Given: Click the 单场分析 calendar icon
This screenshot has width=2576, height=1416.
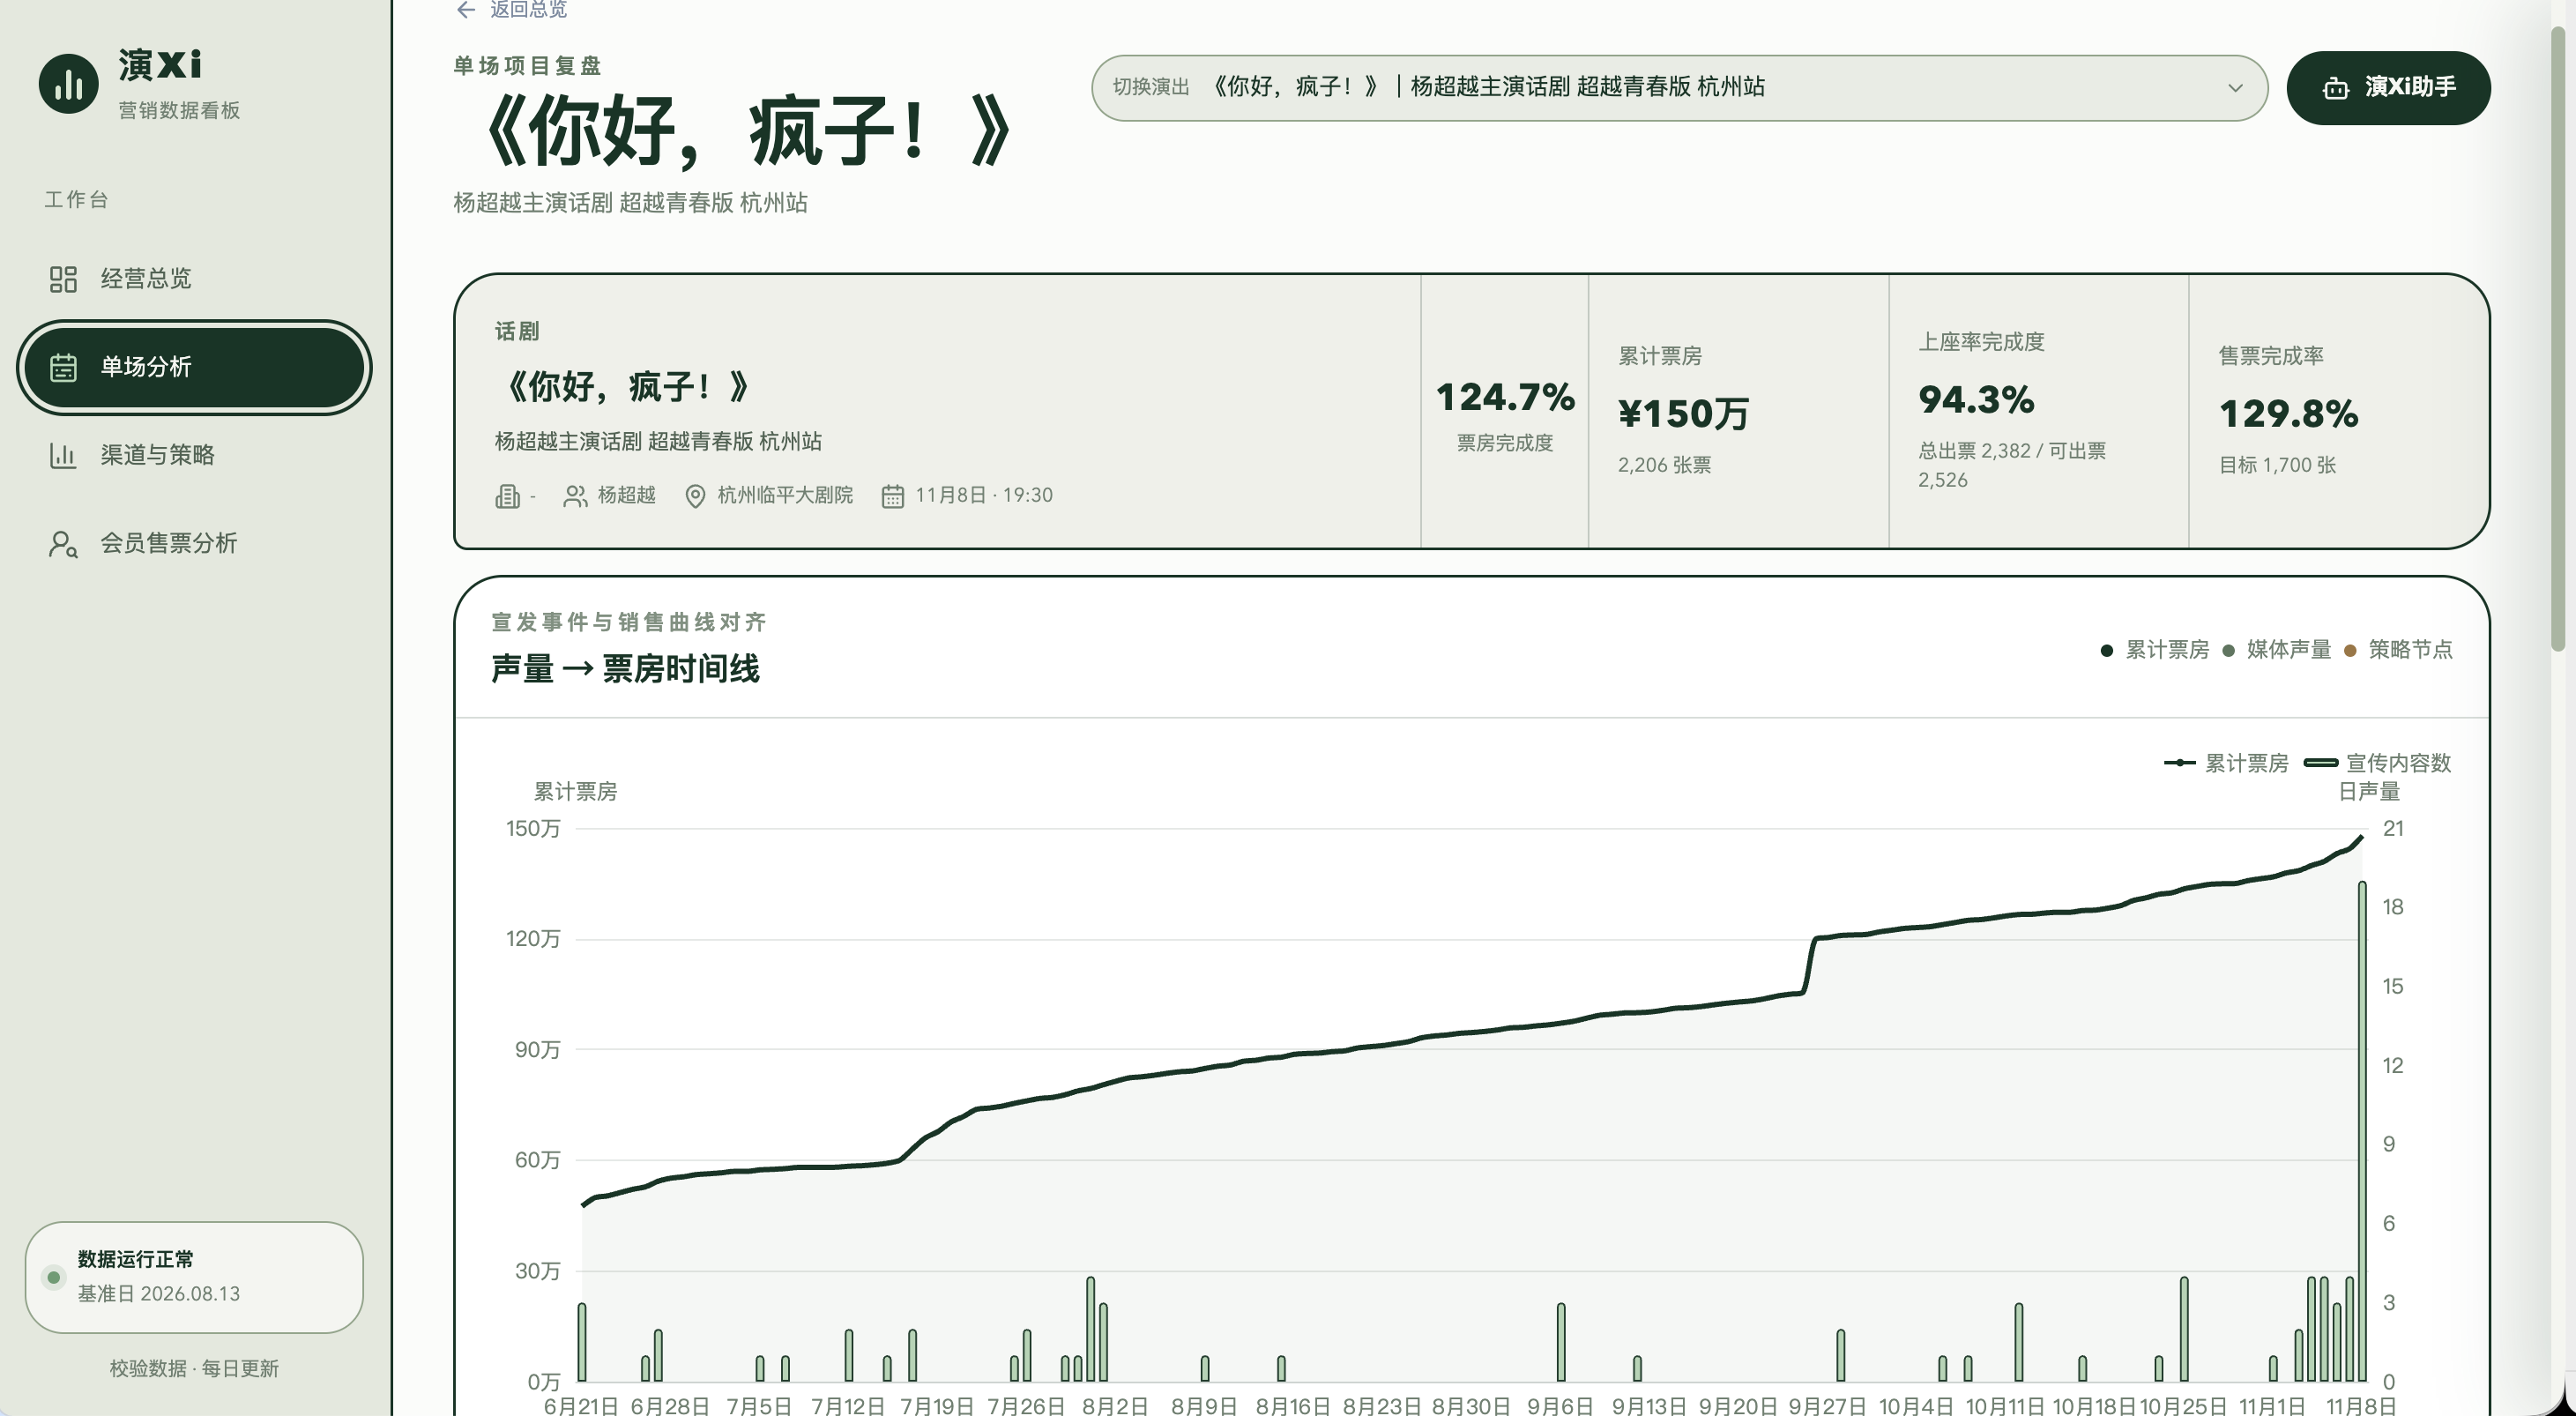Looking at the screenshot, I should tap(63, 367).
